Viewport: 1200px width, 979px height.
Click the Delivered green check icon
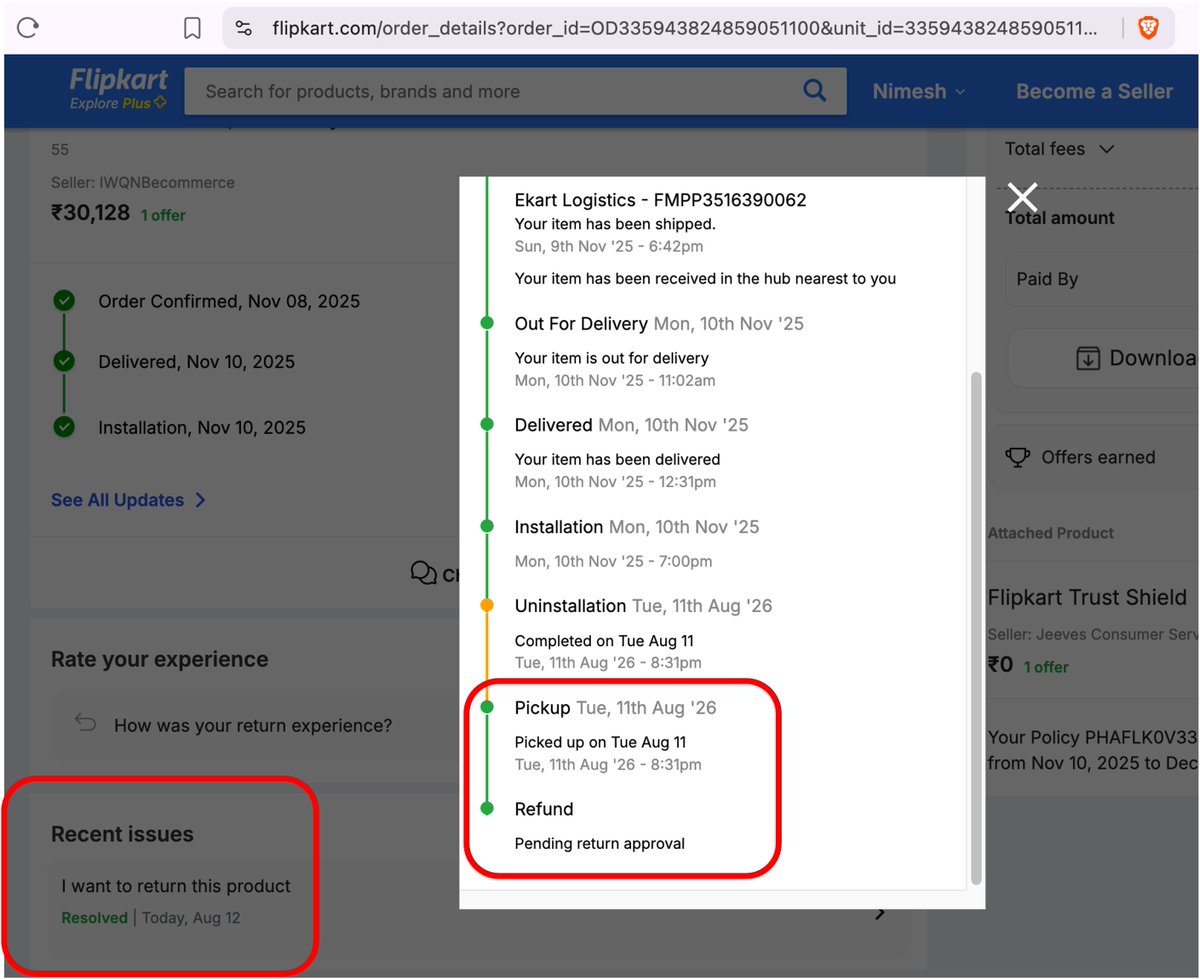click(x=64, y=362)
